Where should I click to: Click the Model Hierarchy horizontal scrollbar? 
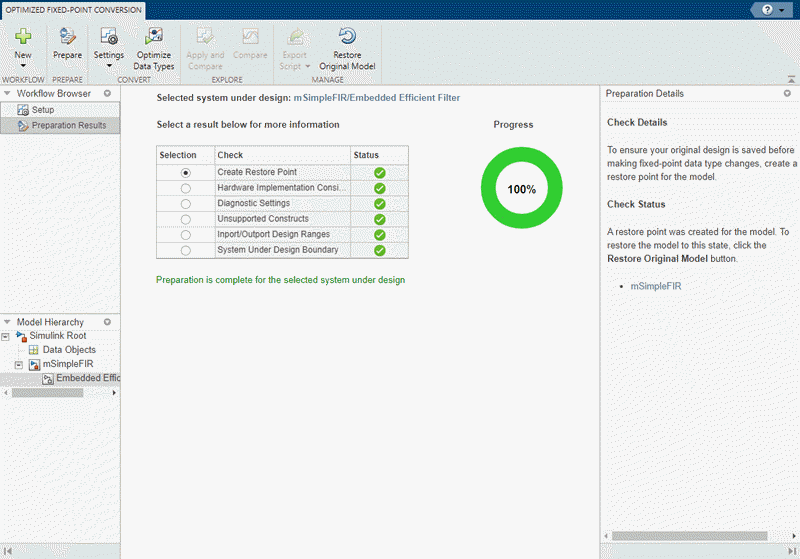(48, 393)
